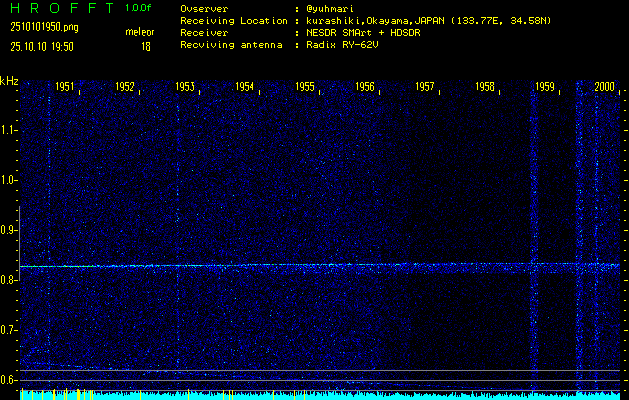This screenshot has height=400, width=629.
Task: Click the Recviving antenna field label
Action: click(x=231, y=45)
